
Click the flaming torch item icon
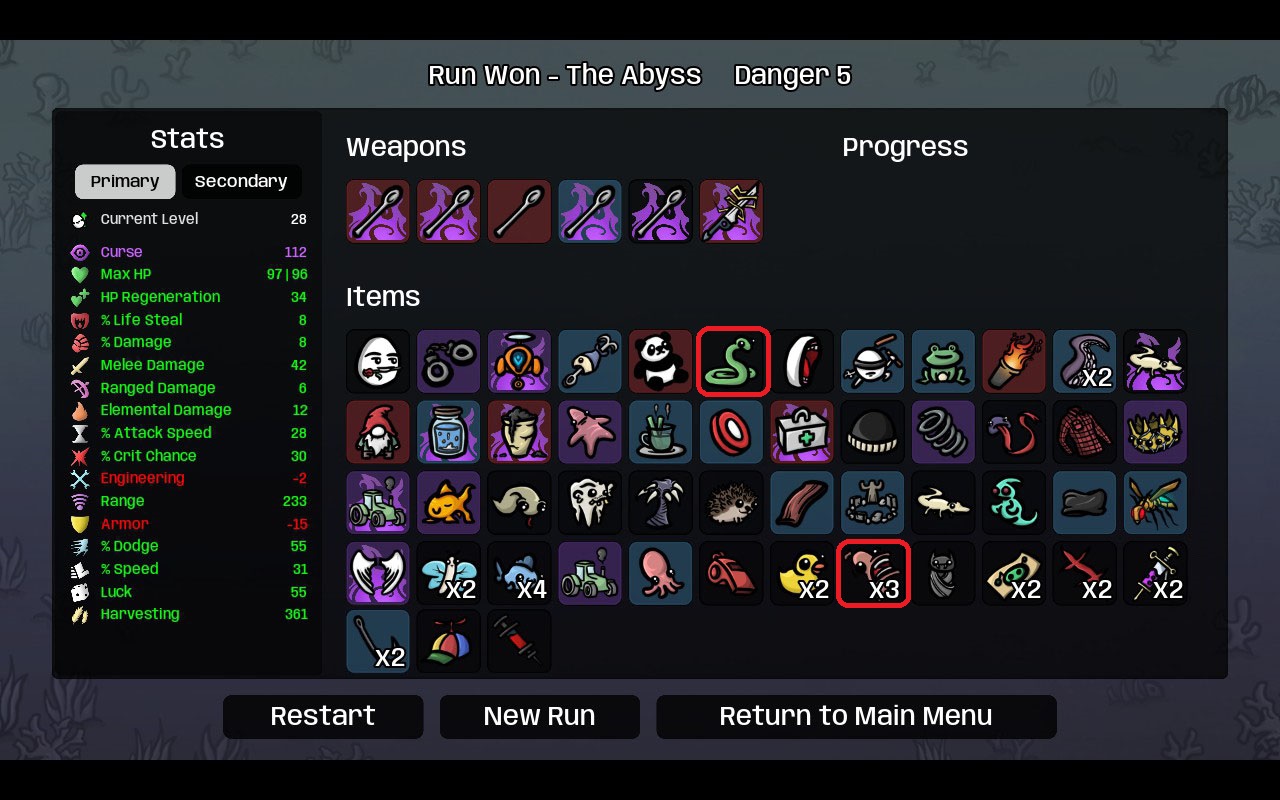pos(1014,361)
